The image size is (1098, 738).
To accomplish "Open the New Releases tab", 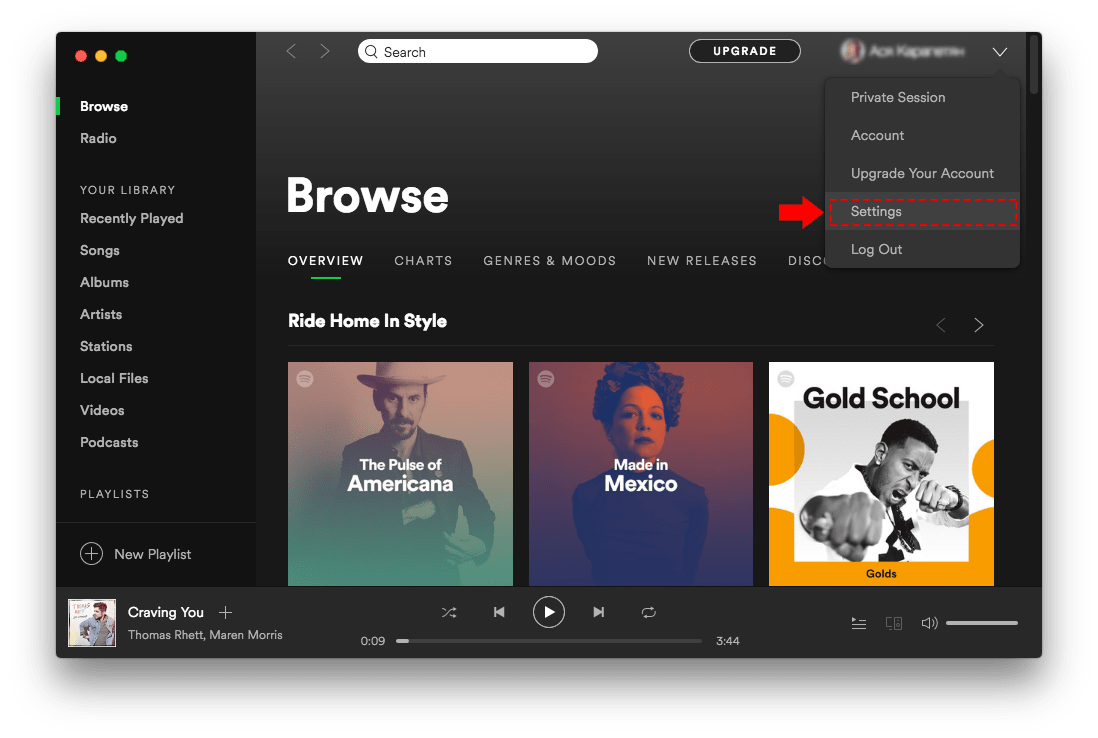I will coord(702,260).
